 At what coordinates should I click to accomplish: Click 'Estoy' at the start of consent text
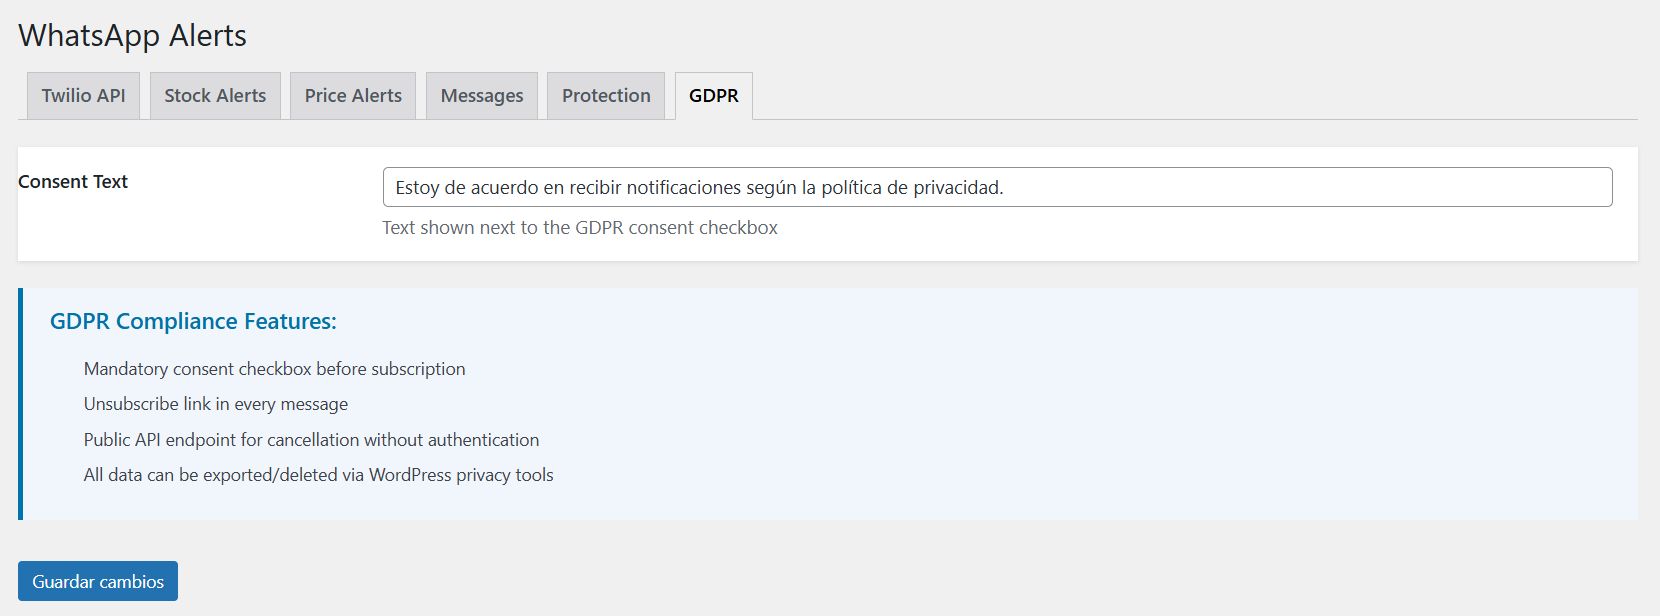[x=417, y=188]
